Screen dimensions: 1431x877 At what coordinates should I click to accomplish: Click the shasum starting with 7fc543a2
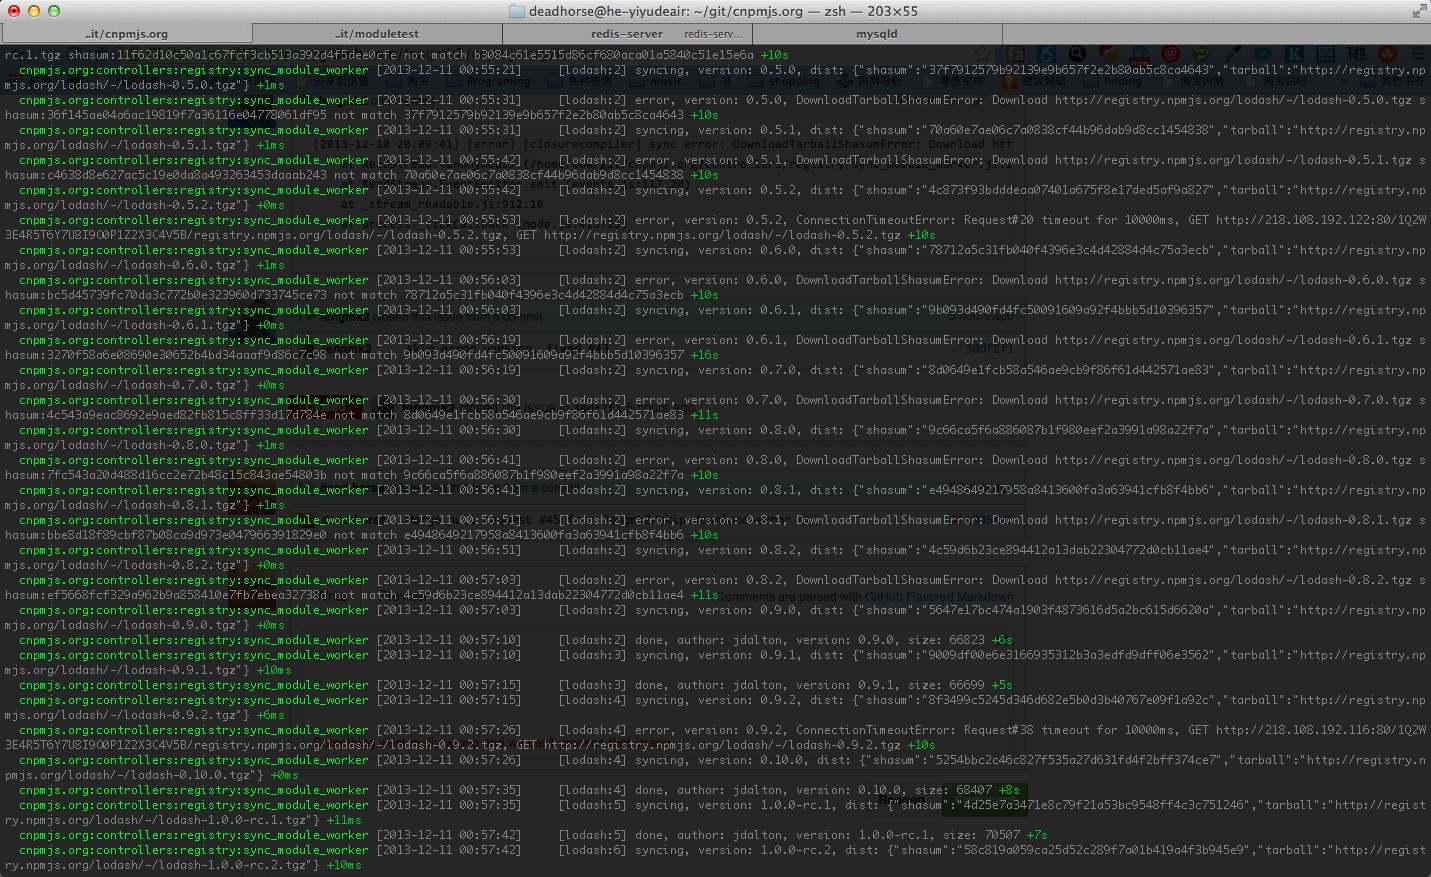click(187, 475)
